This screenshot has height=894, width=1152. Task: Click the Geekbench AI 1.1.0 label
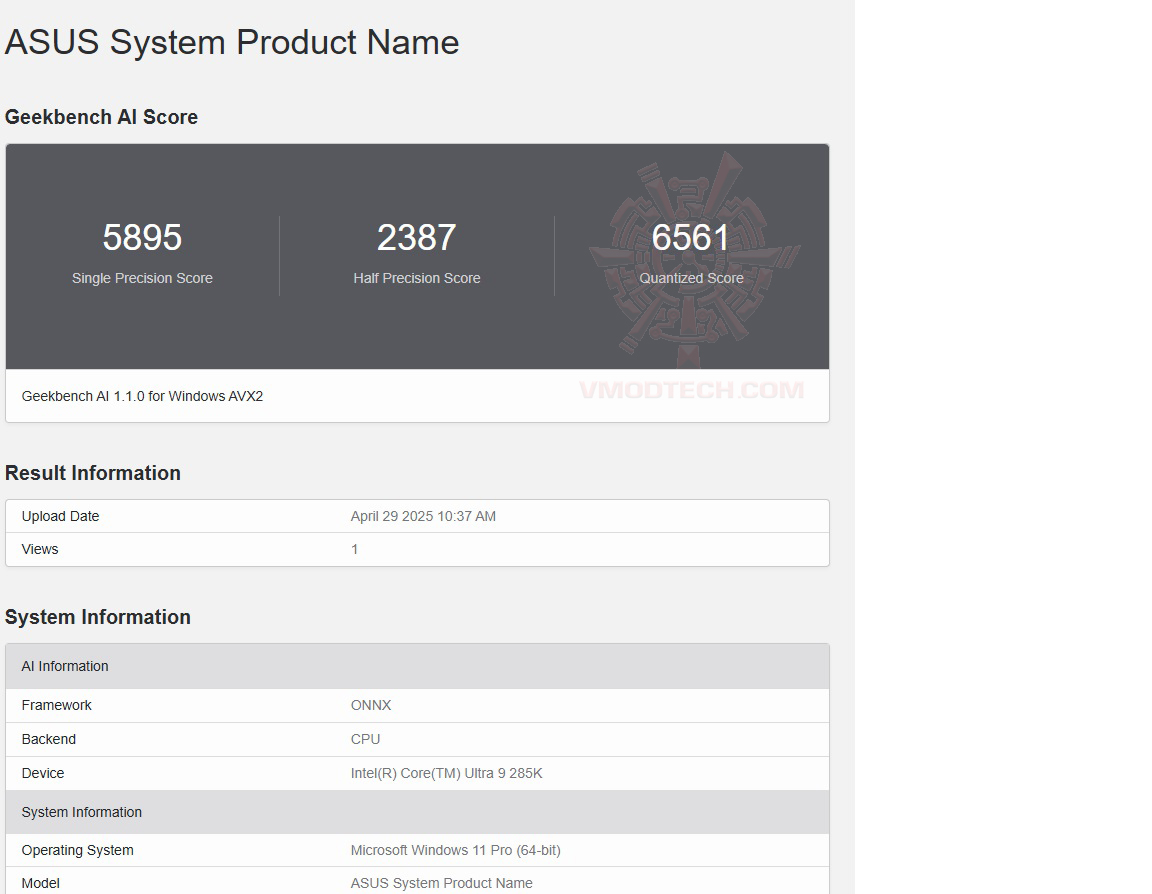[x=142, y=396]
